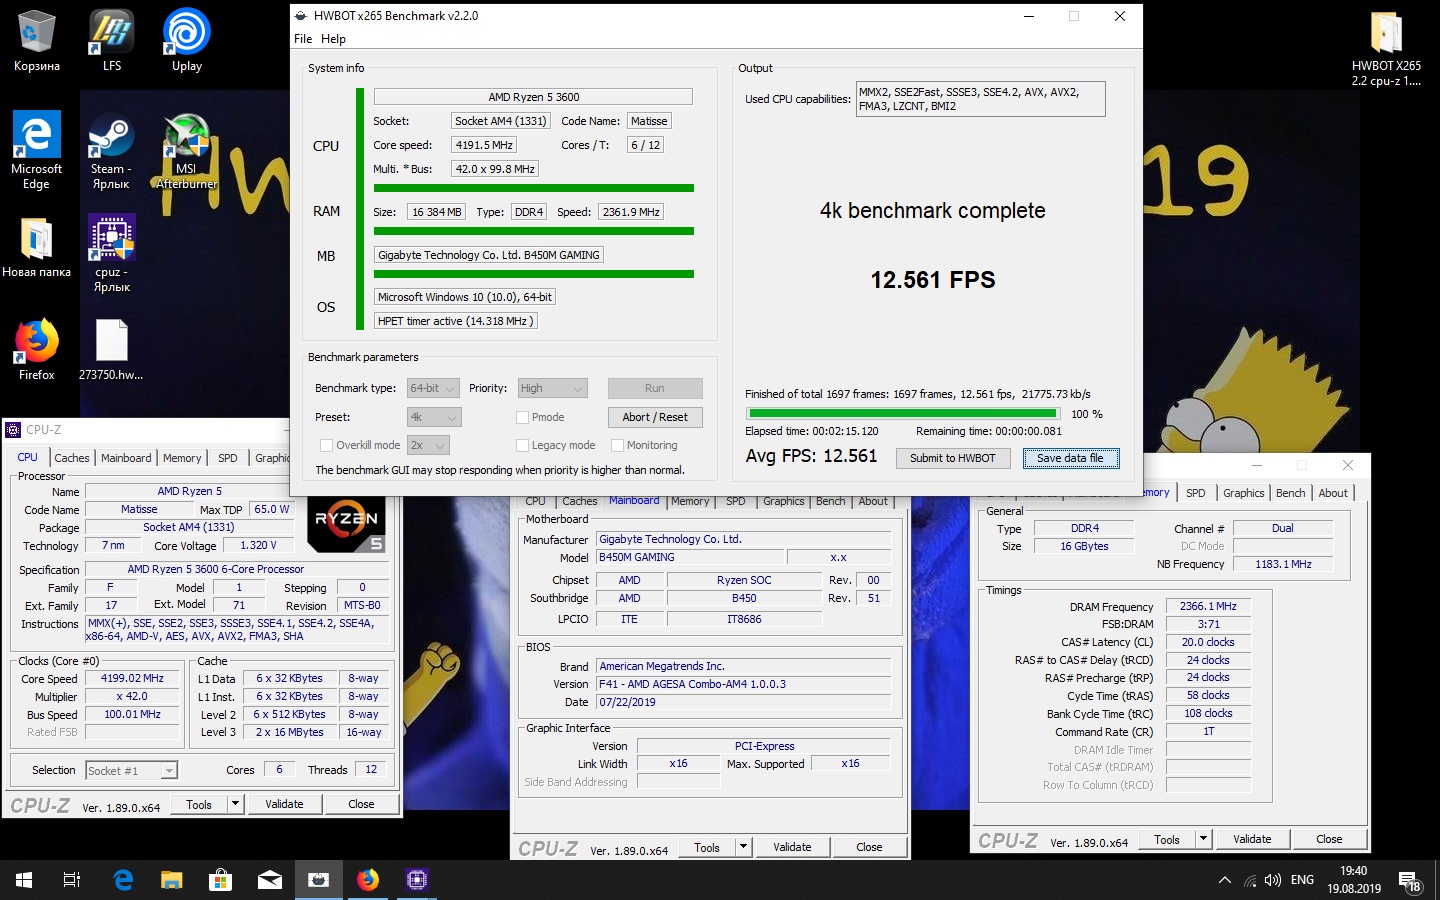Click the Ryzen 5 logo in CPU-Z
Image resolution: width=1440 pixels, height=900 pixels.
click(x=346, y=526)
